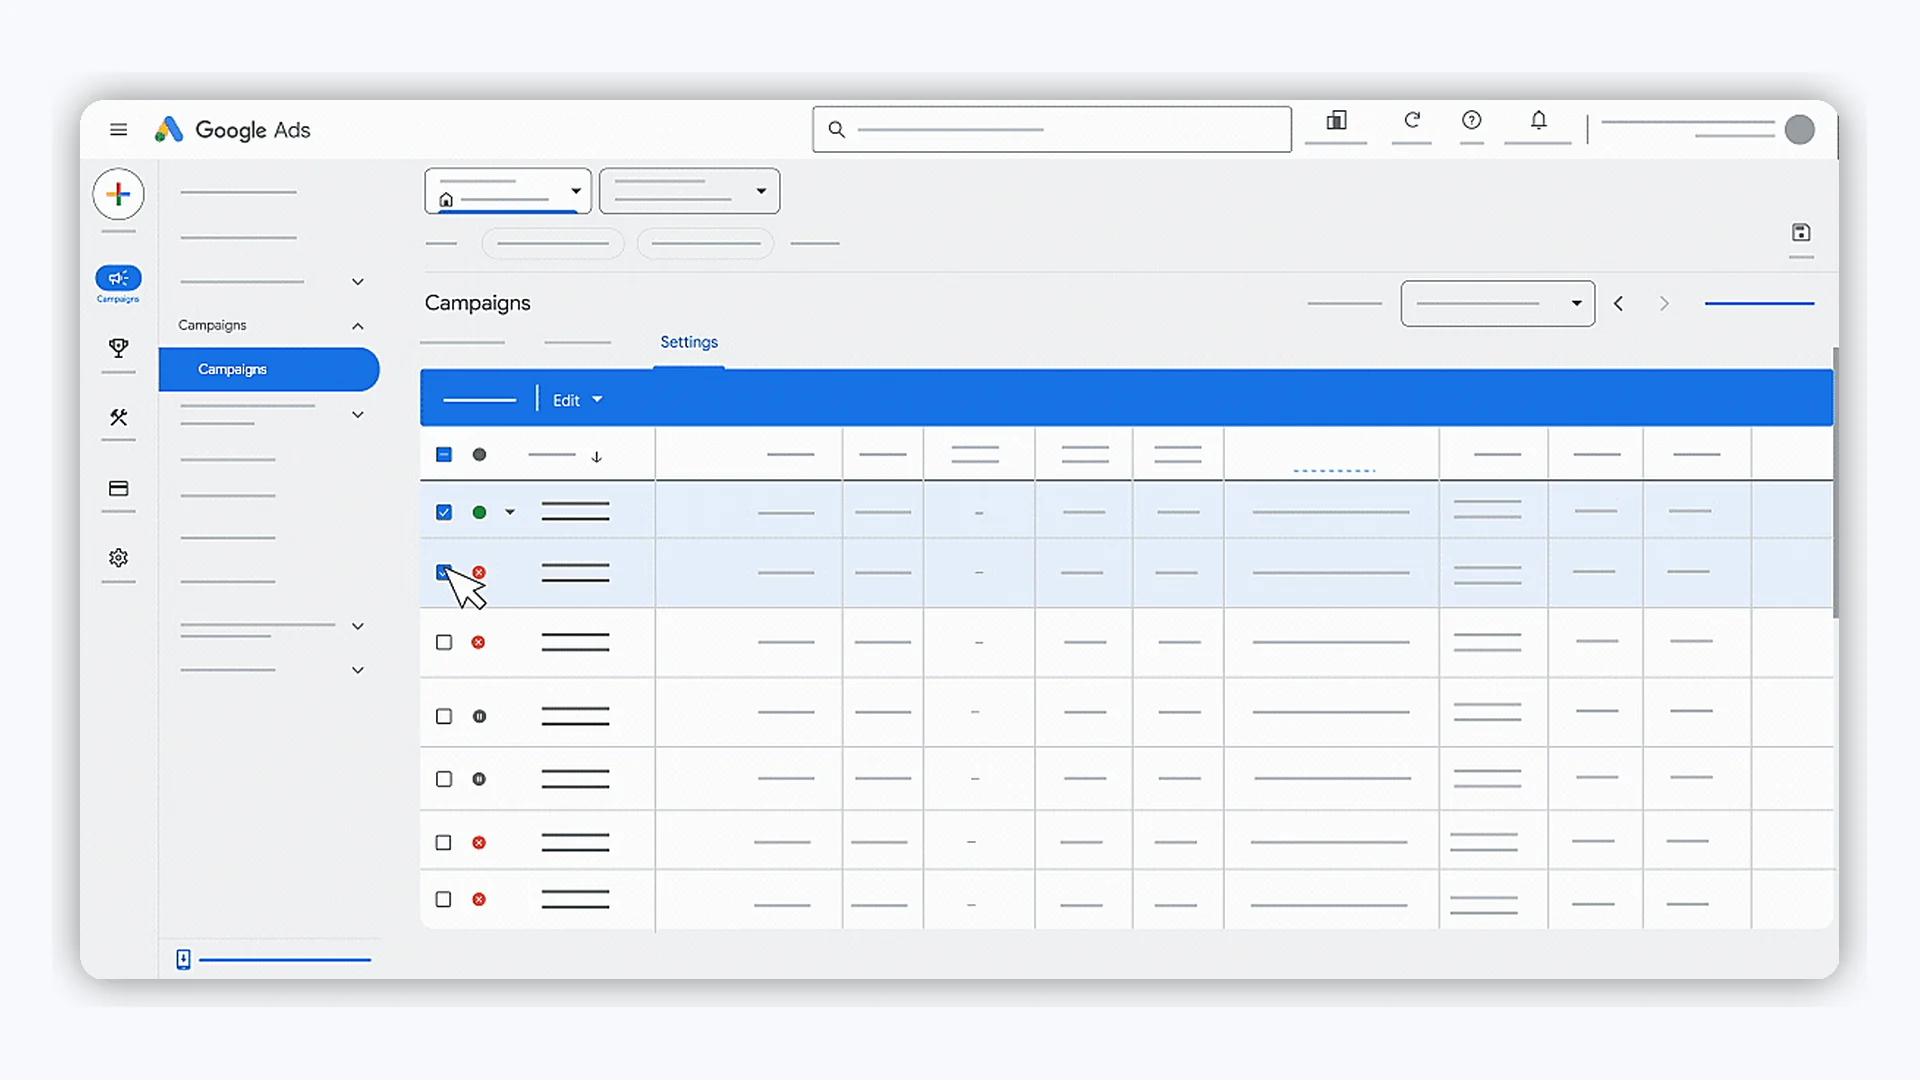Open the Billing card sidebar icon
Viewport: 1920px width, 1080px height.
tap(118, 489)
